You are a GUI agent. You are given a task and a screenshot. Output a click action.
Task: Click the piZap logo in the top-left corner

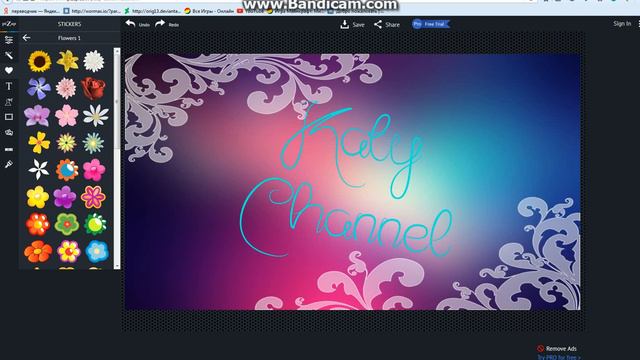pos(9,24)
